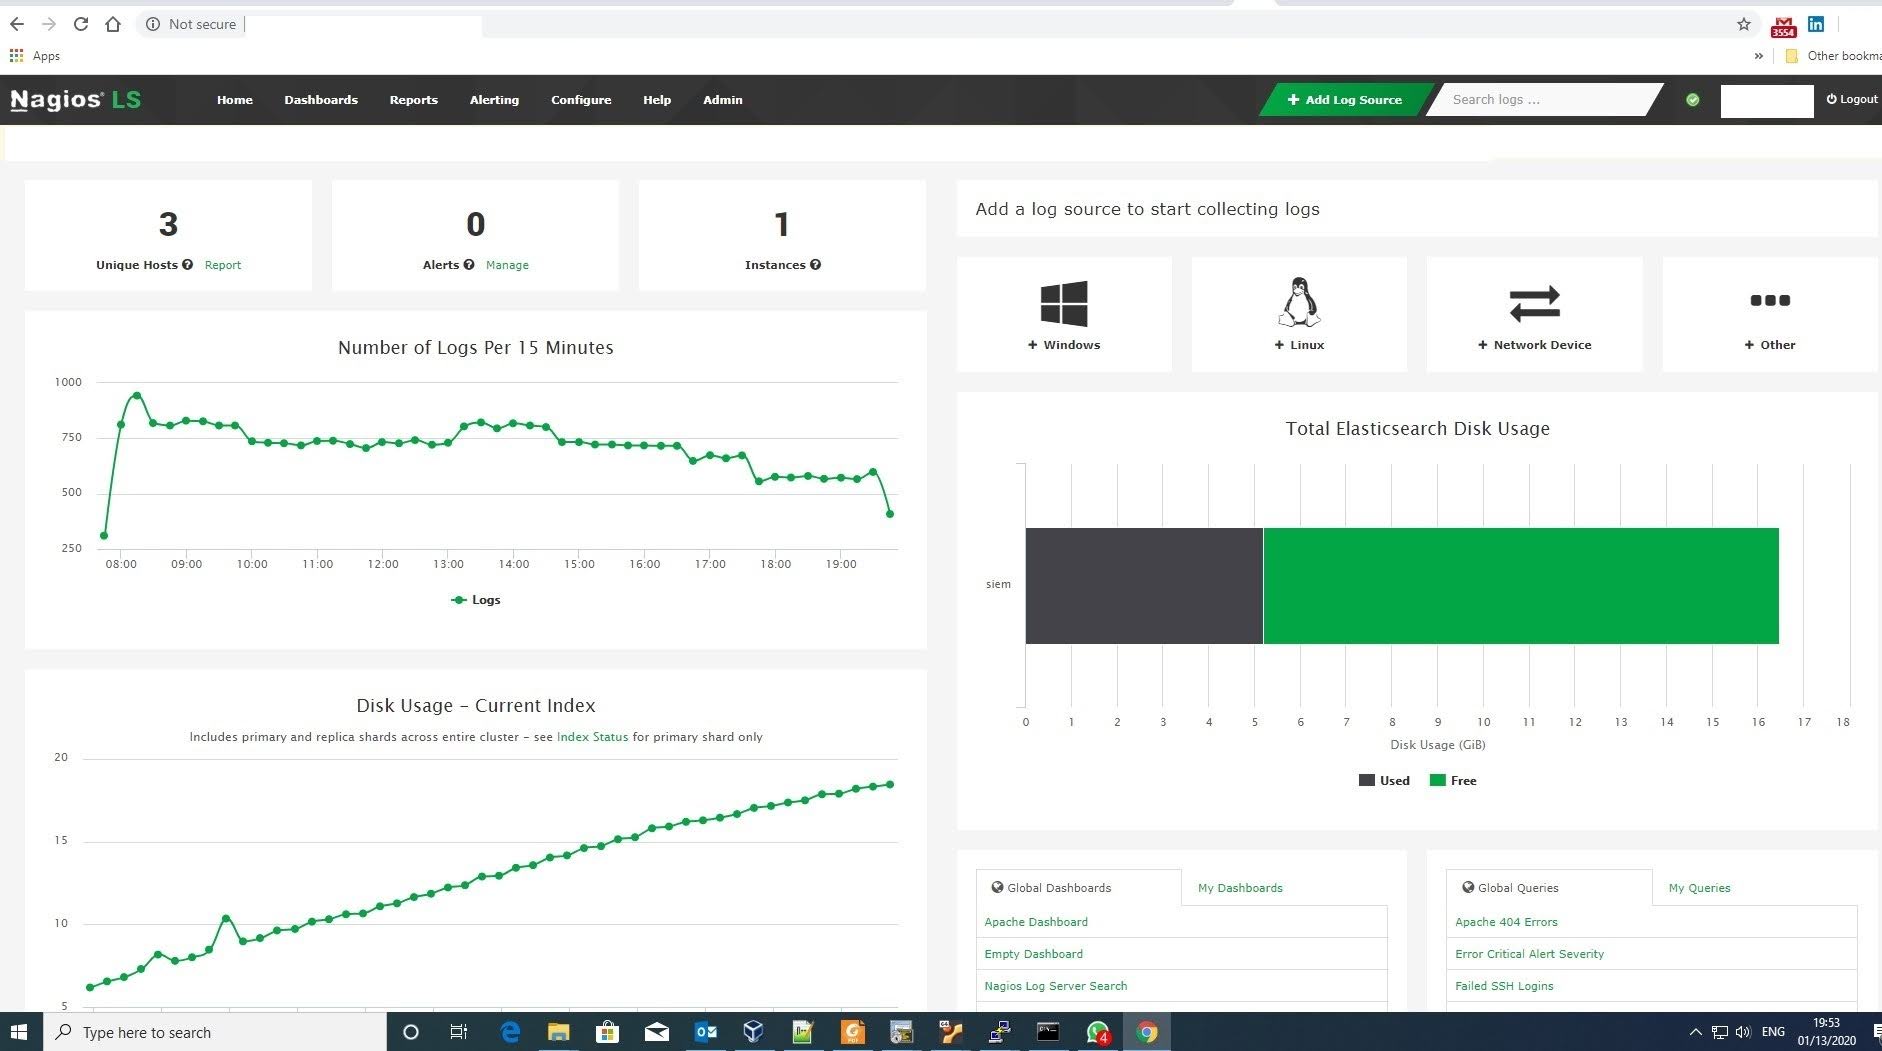Click the Add Log Source button
This screenshot has width=1882, height=1051.
pos(1345,100)
